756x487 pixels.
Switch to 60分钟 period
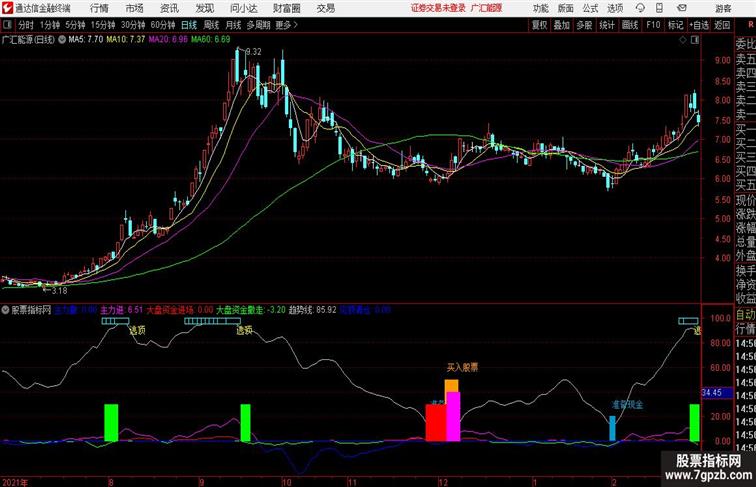point(163,25)
